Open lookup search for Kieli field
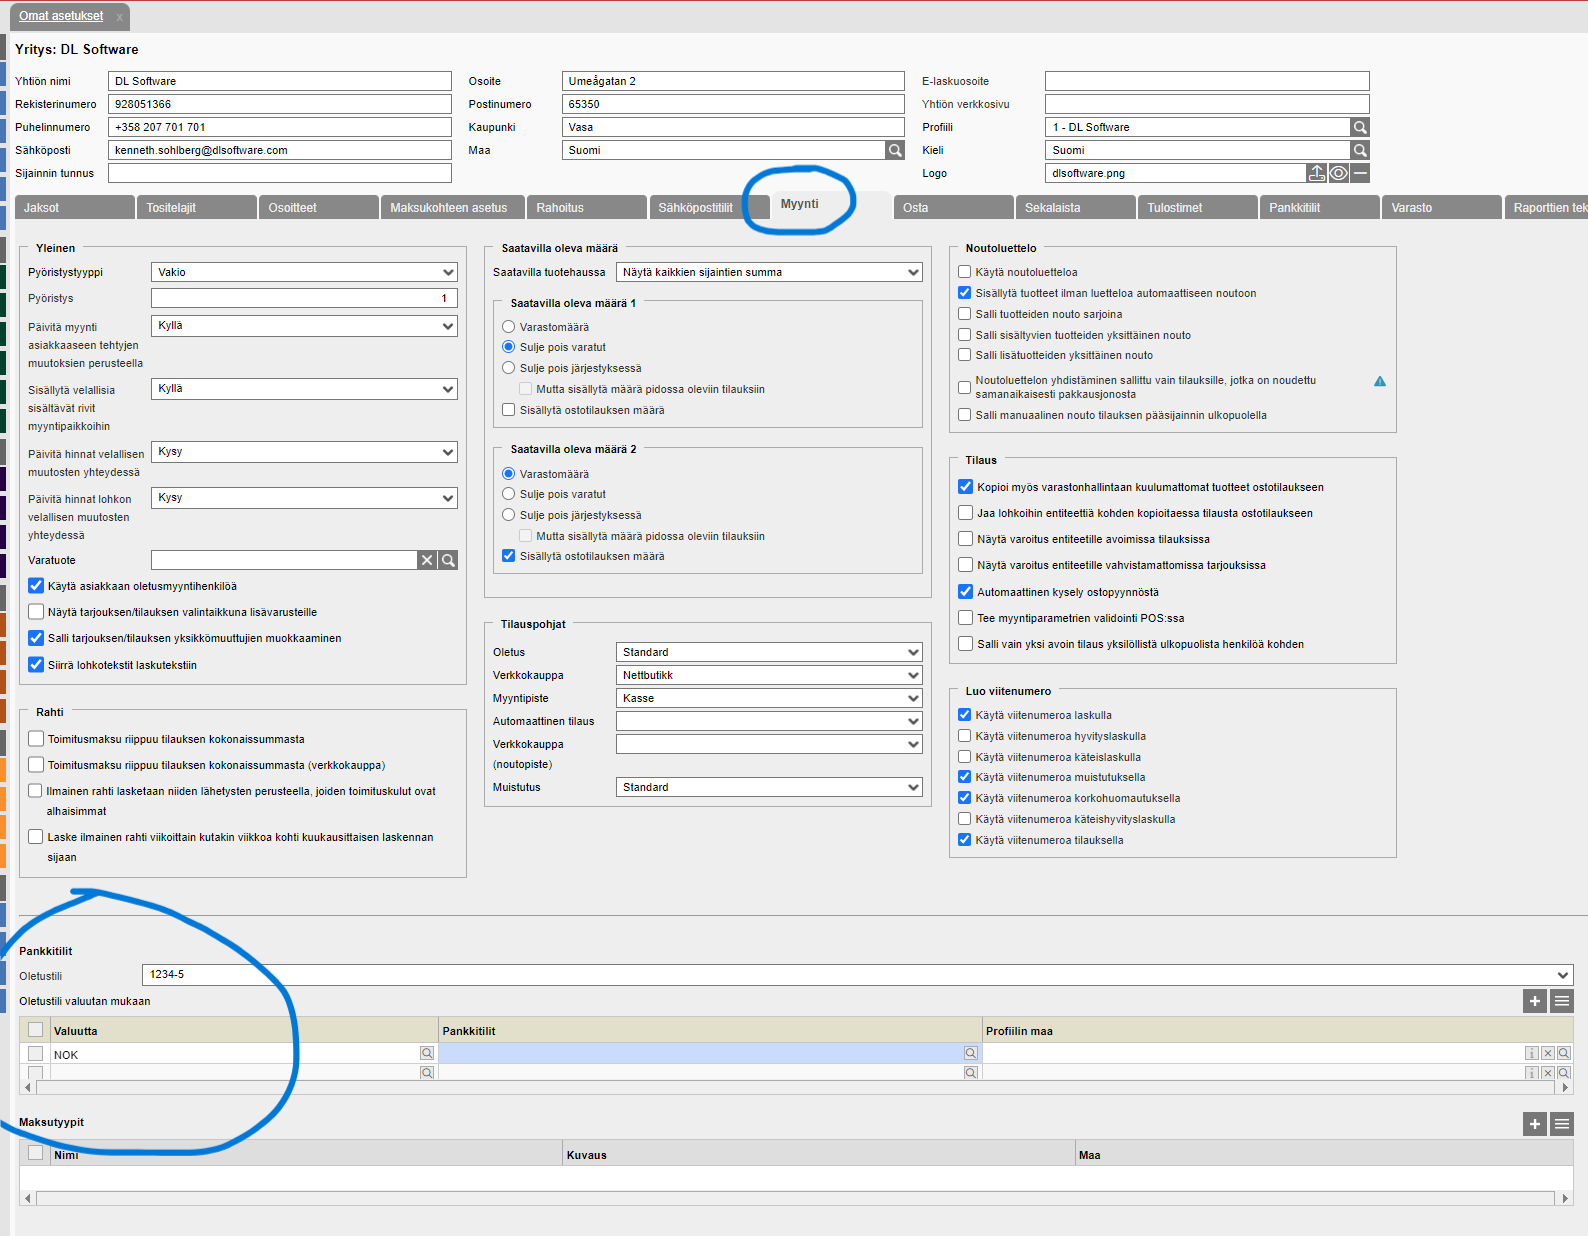 click(x=1359, y=150)
